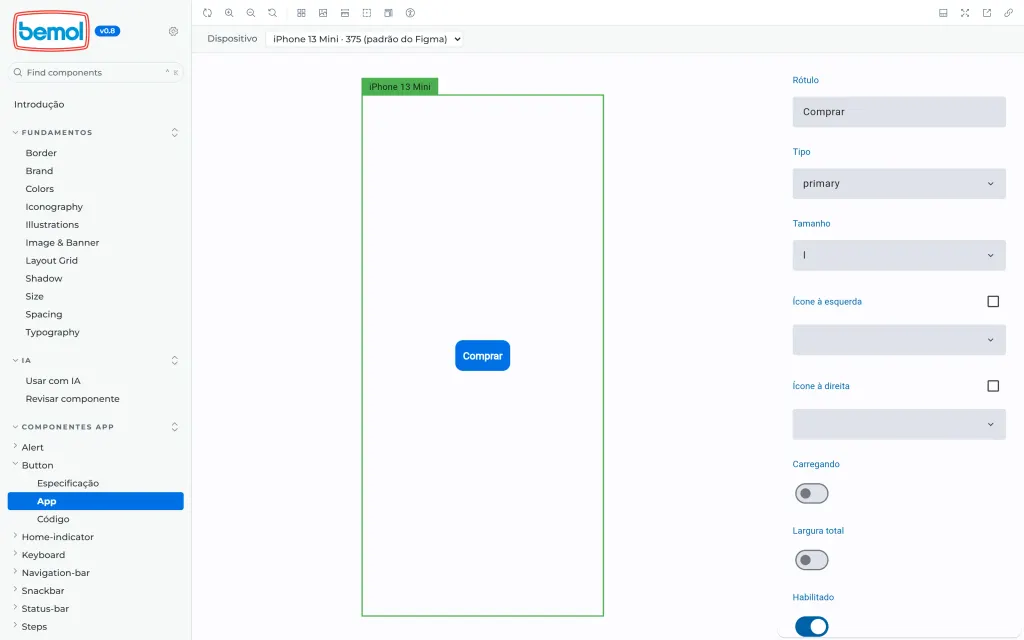
Task: Open the Brand page
Action: (x=39, y=171)
